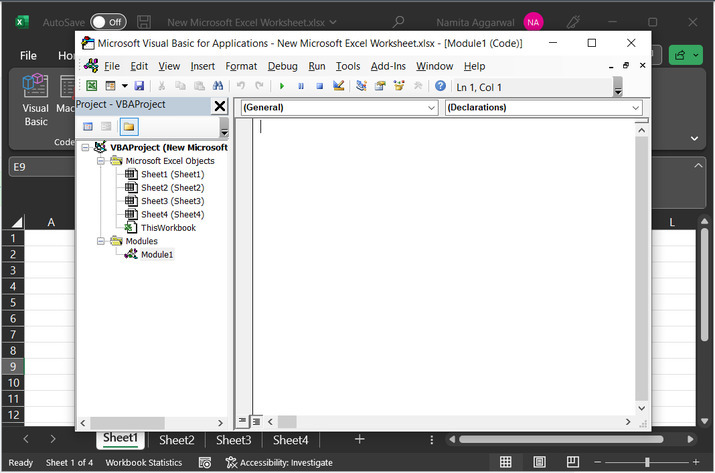Open the VBA File menu
This screenshot has height=473, width=715.
tap(112, 66)
